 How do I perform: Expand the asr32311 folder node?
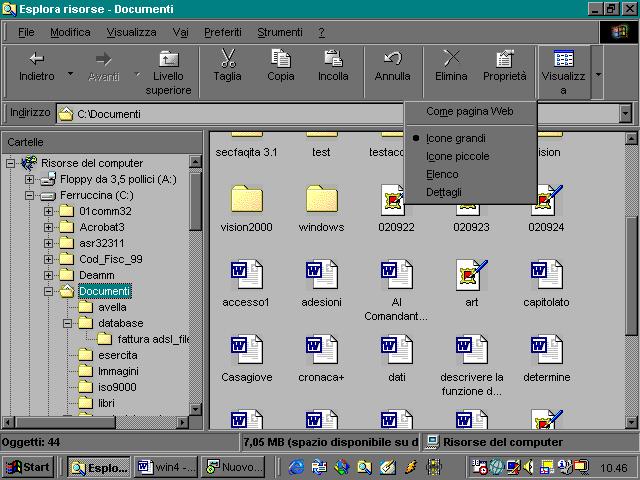pyautogui.click(x=48, y=243)
